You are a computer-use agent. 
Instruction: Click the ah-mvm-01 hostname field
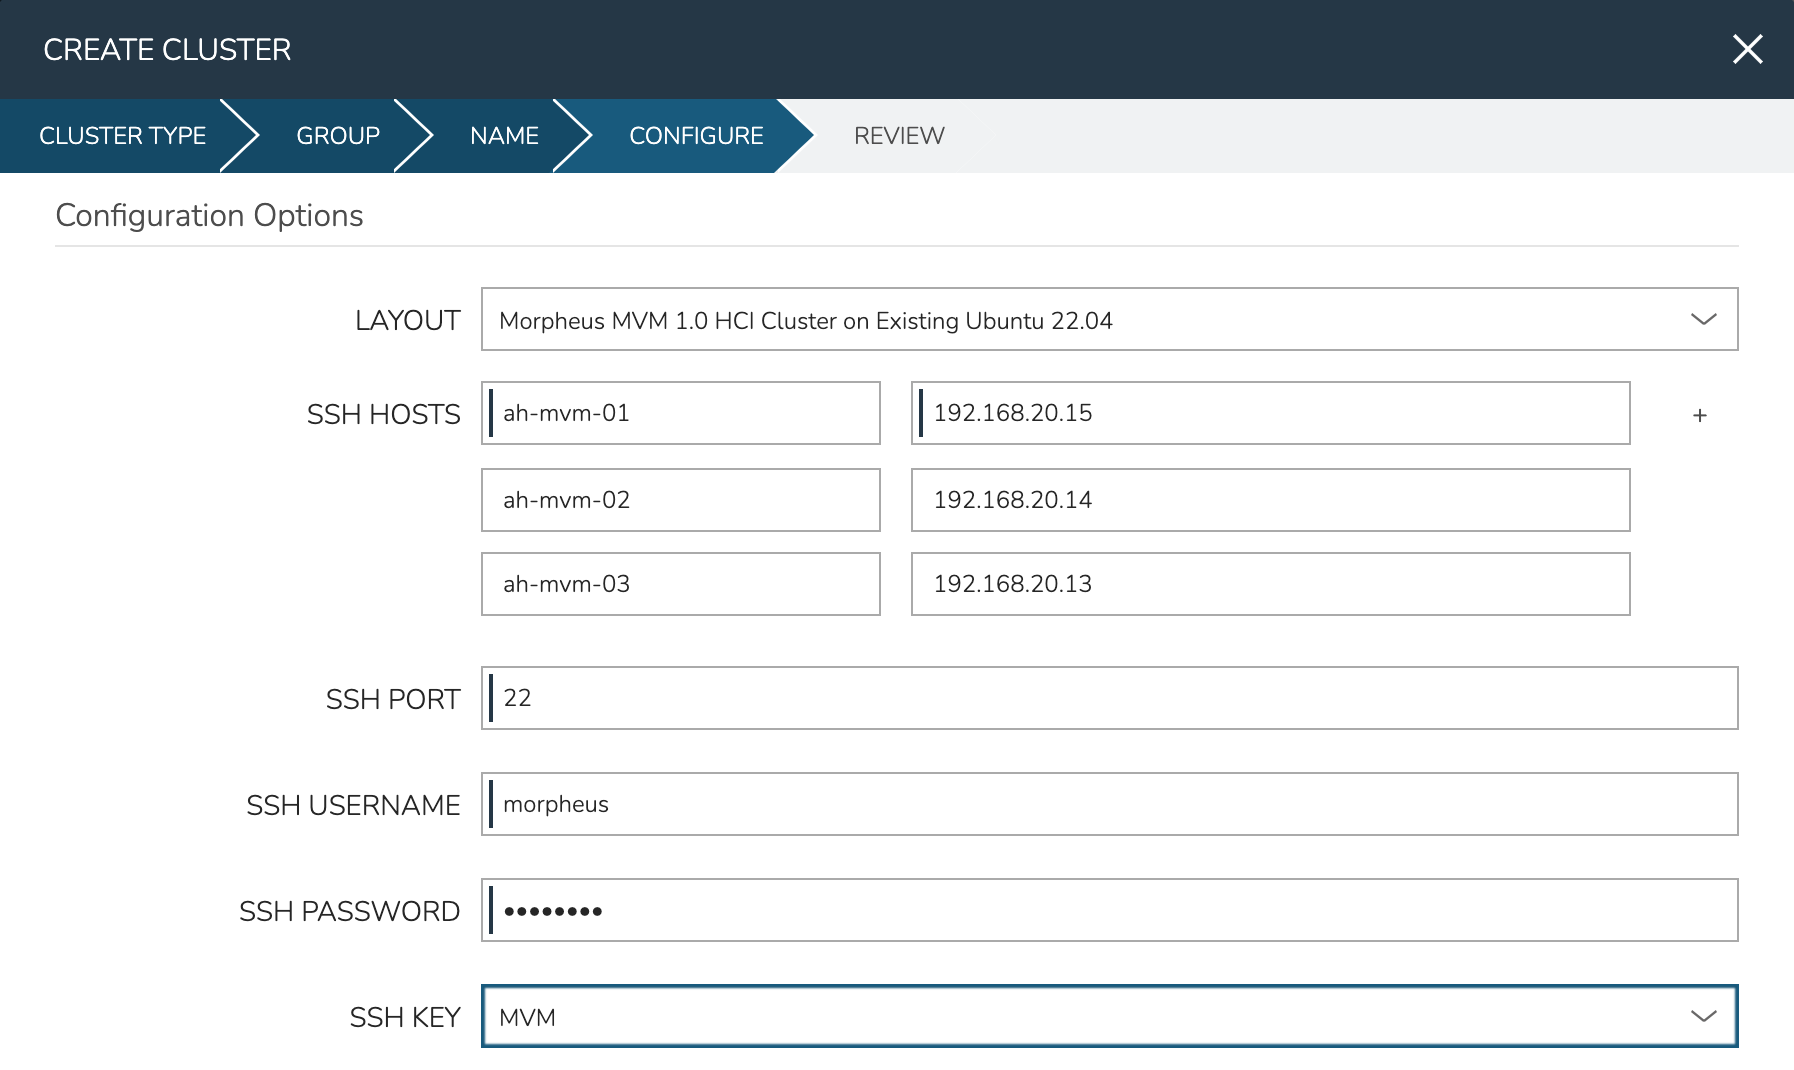point(680,413)
